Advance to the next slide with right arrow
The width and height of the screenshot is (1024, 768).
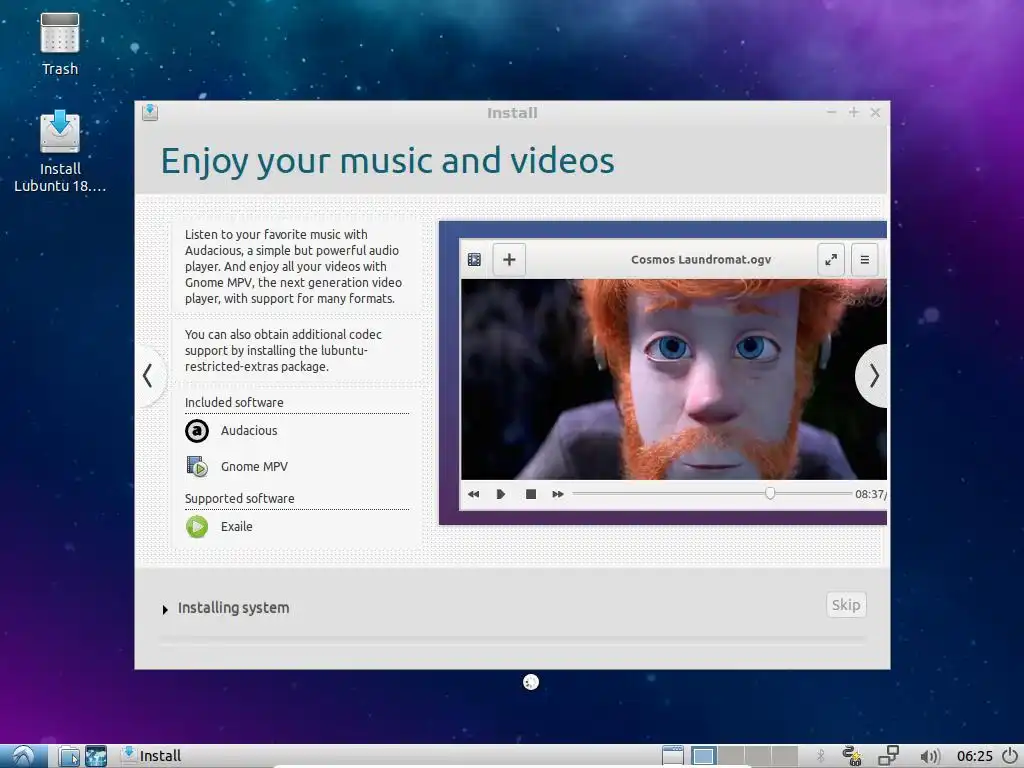tap(873, 376)
